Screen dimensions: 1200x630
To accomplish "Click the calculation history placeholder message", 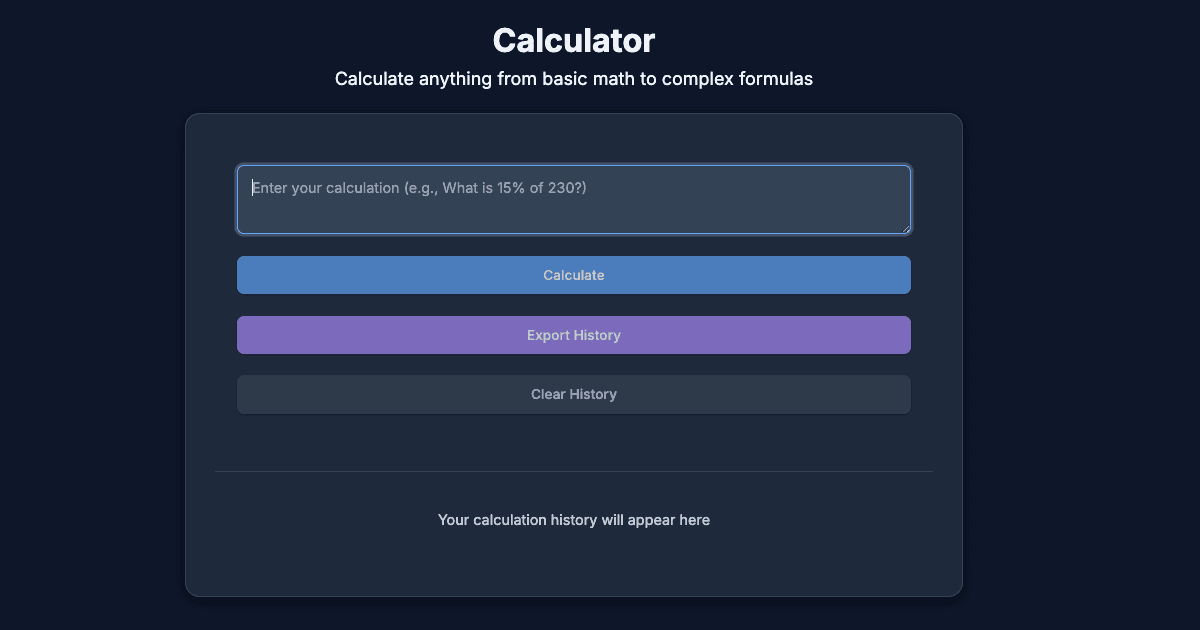I will click(573, 519).
